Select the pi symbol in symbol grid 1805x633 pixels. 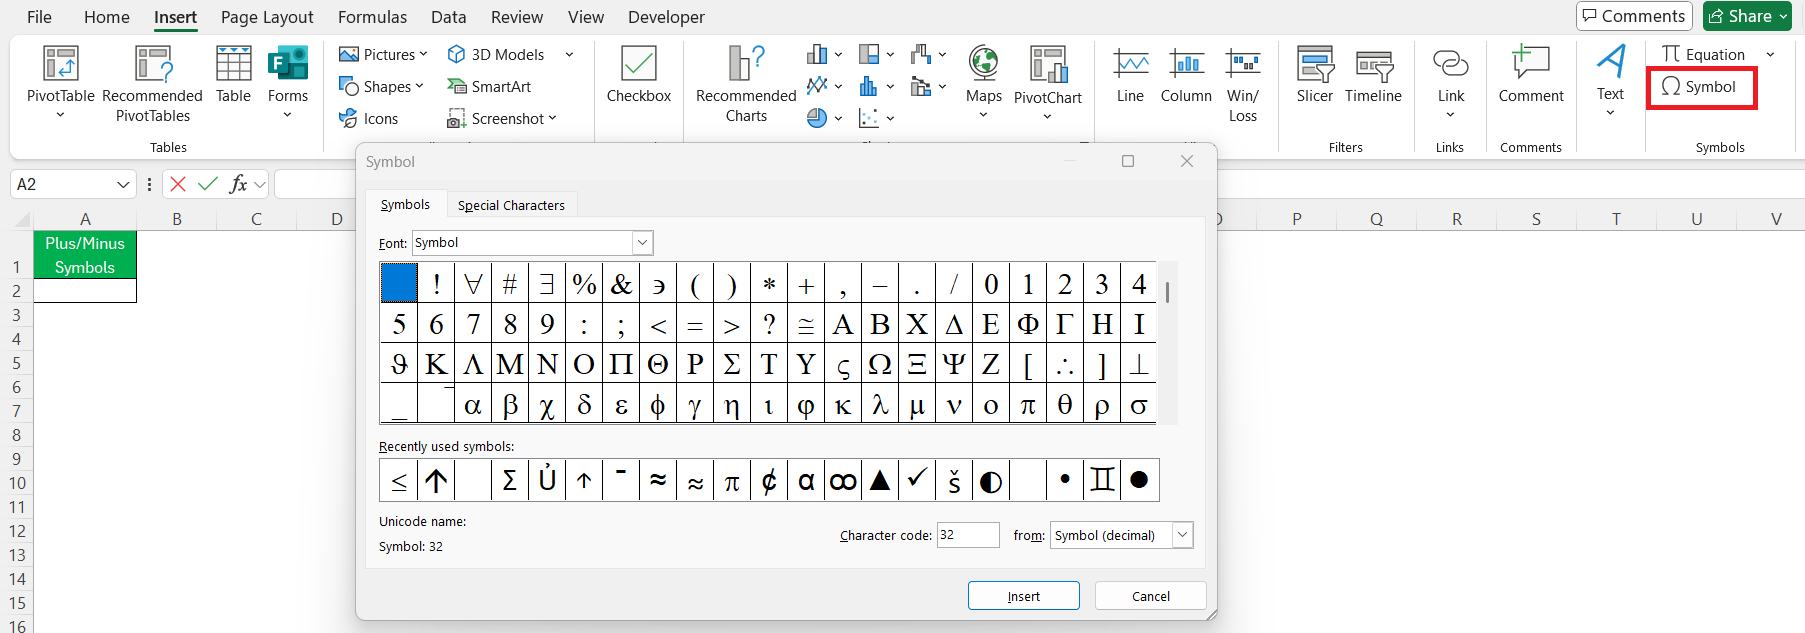pos(1028,405)
